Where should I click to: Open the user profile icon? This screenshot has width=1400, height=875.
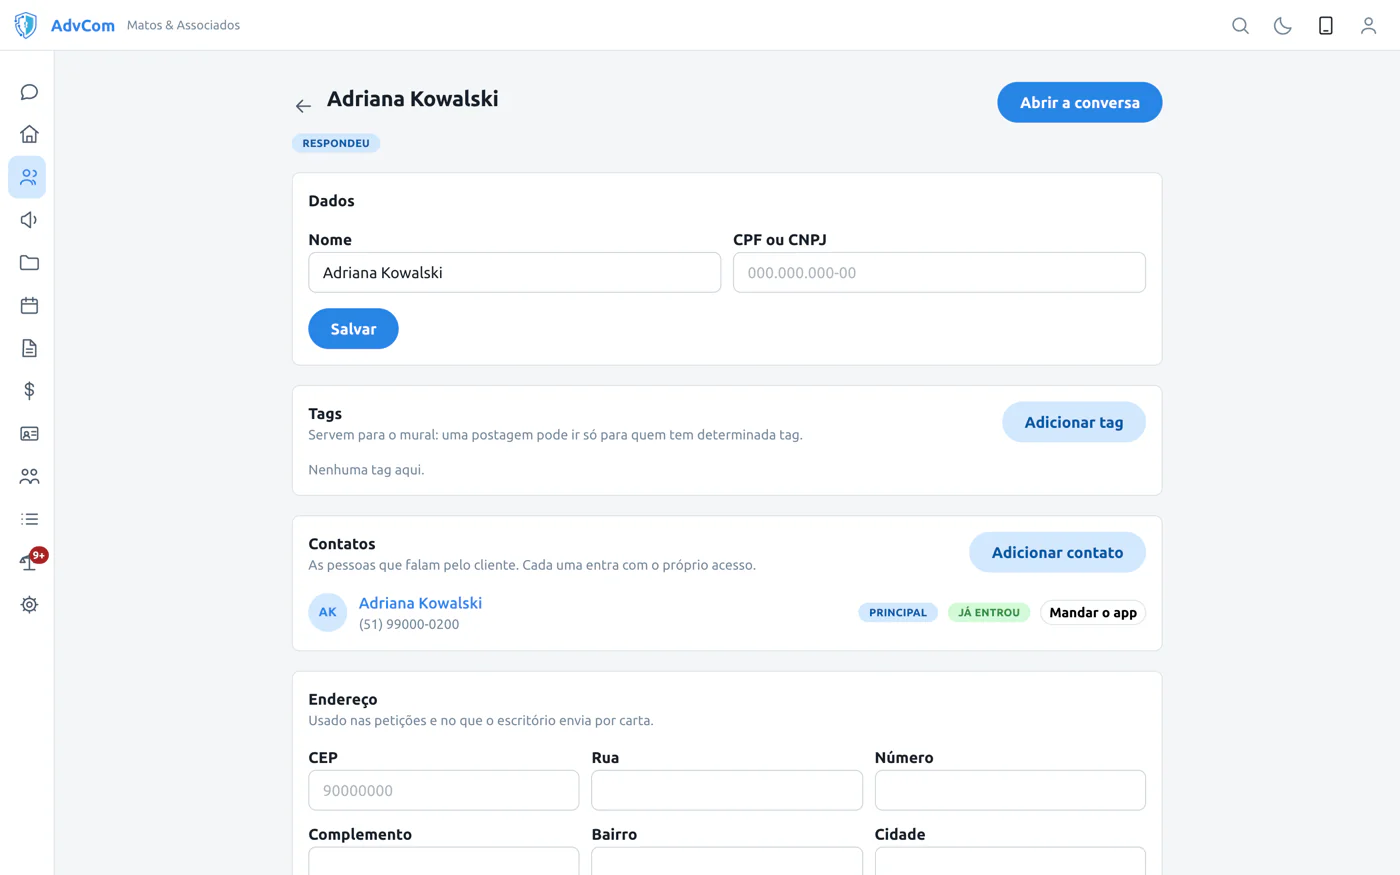tap(1368, 26)
